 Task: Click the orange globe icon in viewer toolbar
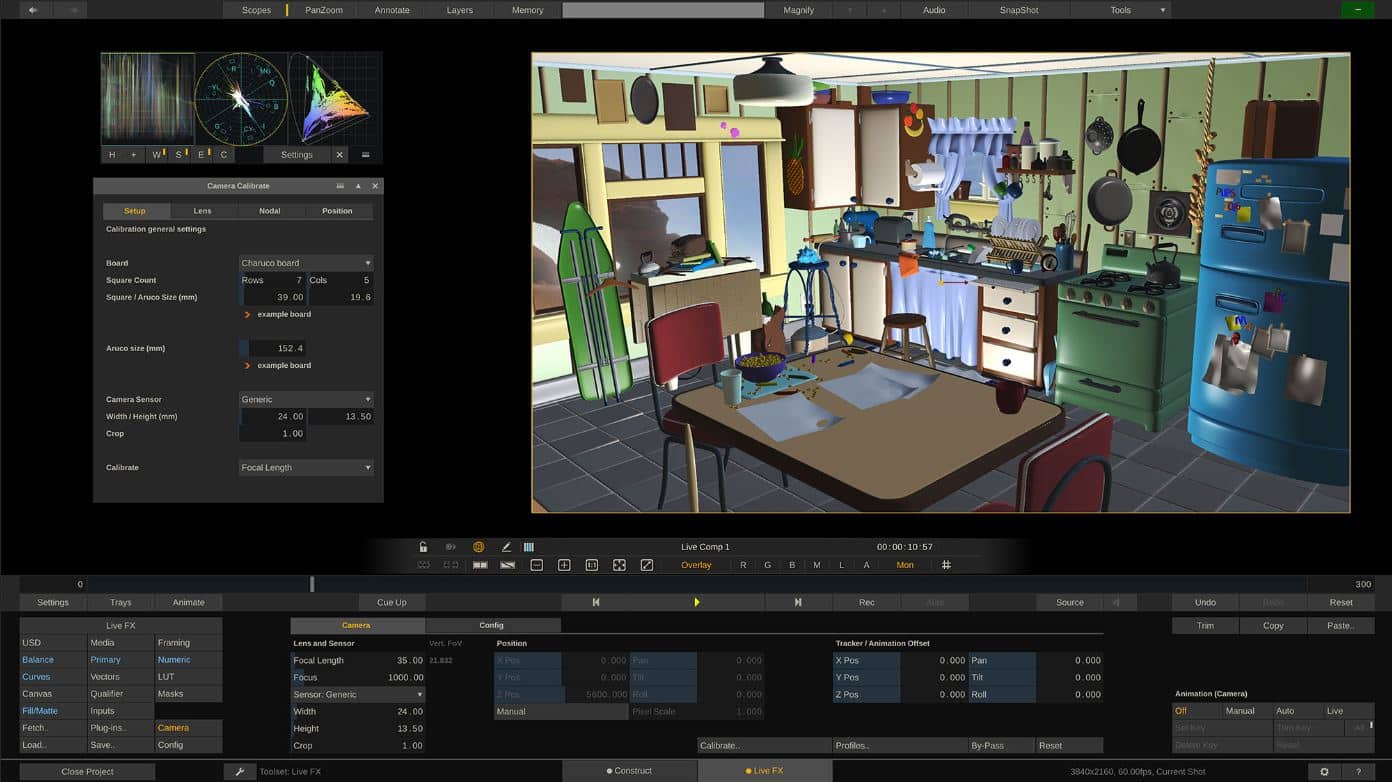click(x=479, y=547)
